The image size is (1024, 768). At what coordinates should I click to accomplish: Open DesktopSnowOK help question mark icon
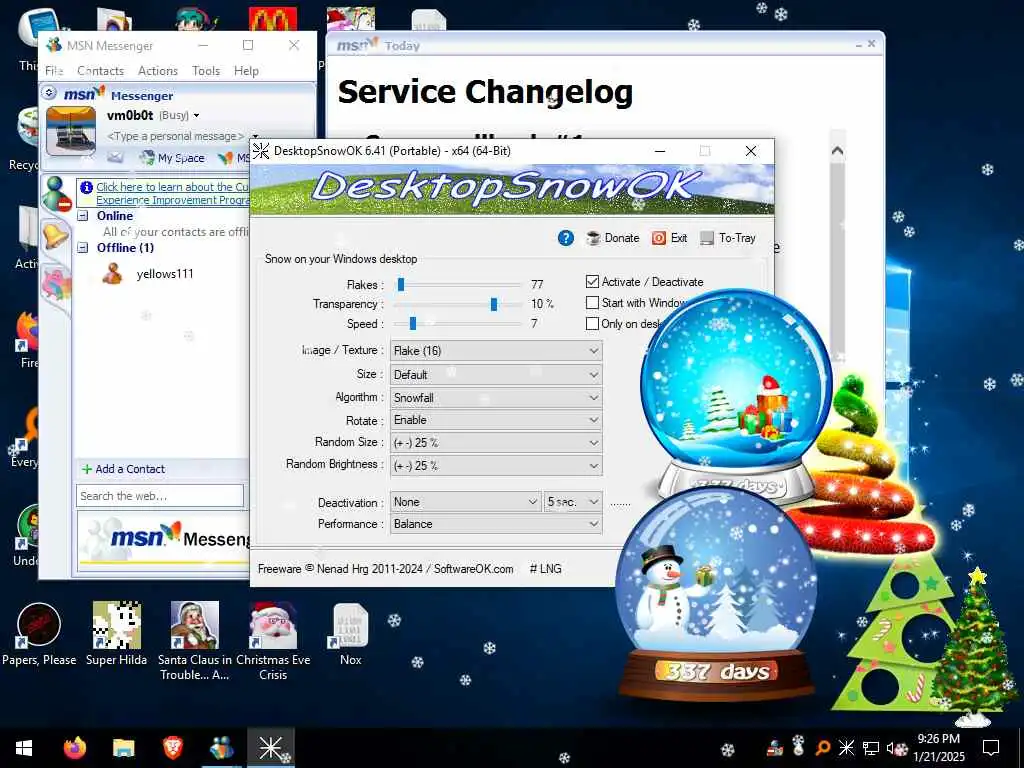[x=566, y=238]
